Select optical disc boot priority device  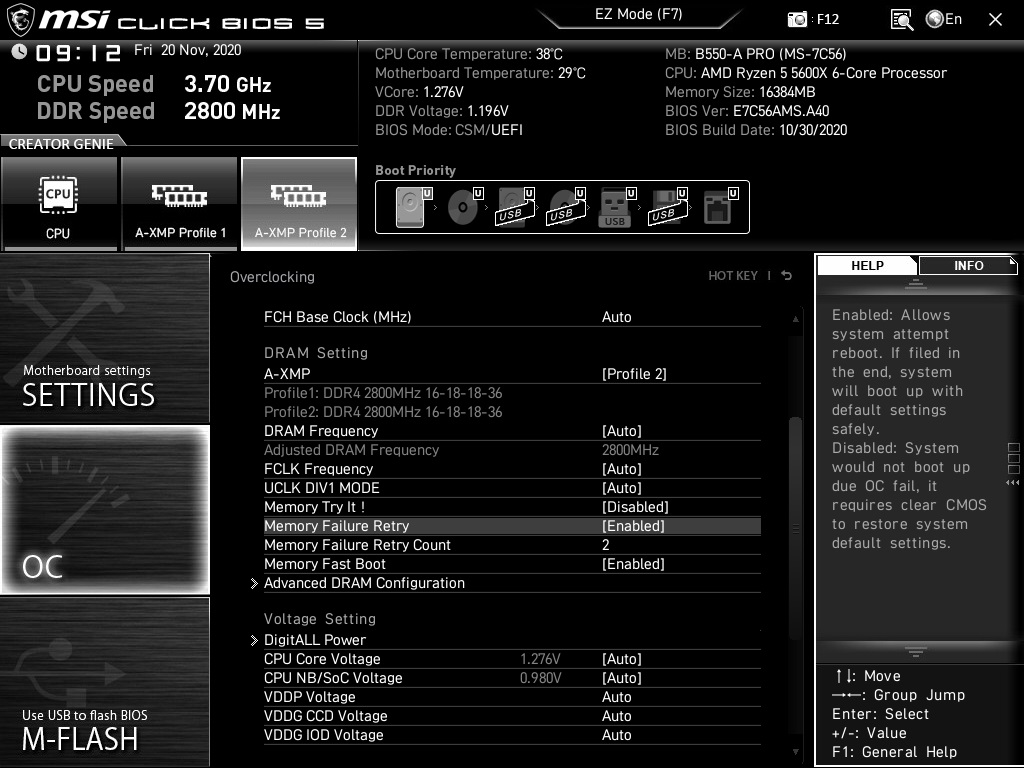[x=464, y=207]
